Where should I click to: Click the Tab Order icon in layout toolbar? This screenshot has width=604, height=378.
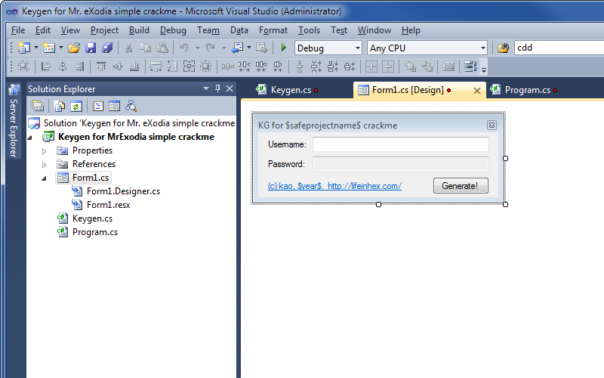click(470, 67)
